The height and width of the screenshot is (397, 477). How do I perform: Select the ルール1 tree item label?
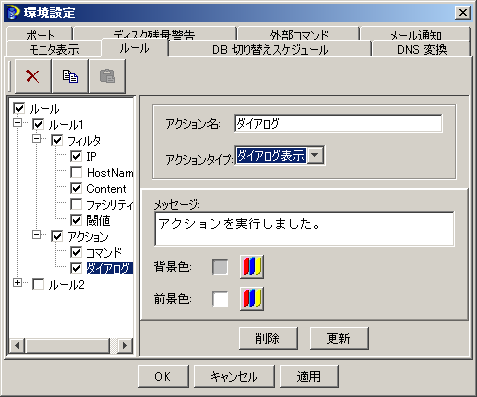[66, 125]
